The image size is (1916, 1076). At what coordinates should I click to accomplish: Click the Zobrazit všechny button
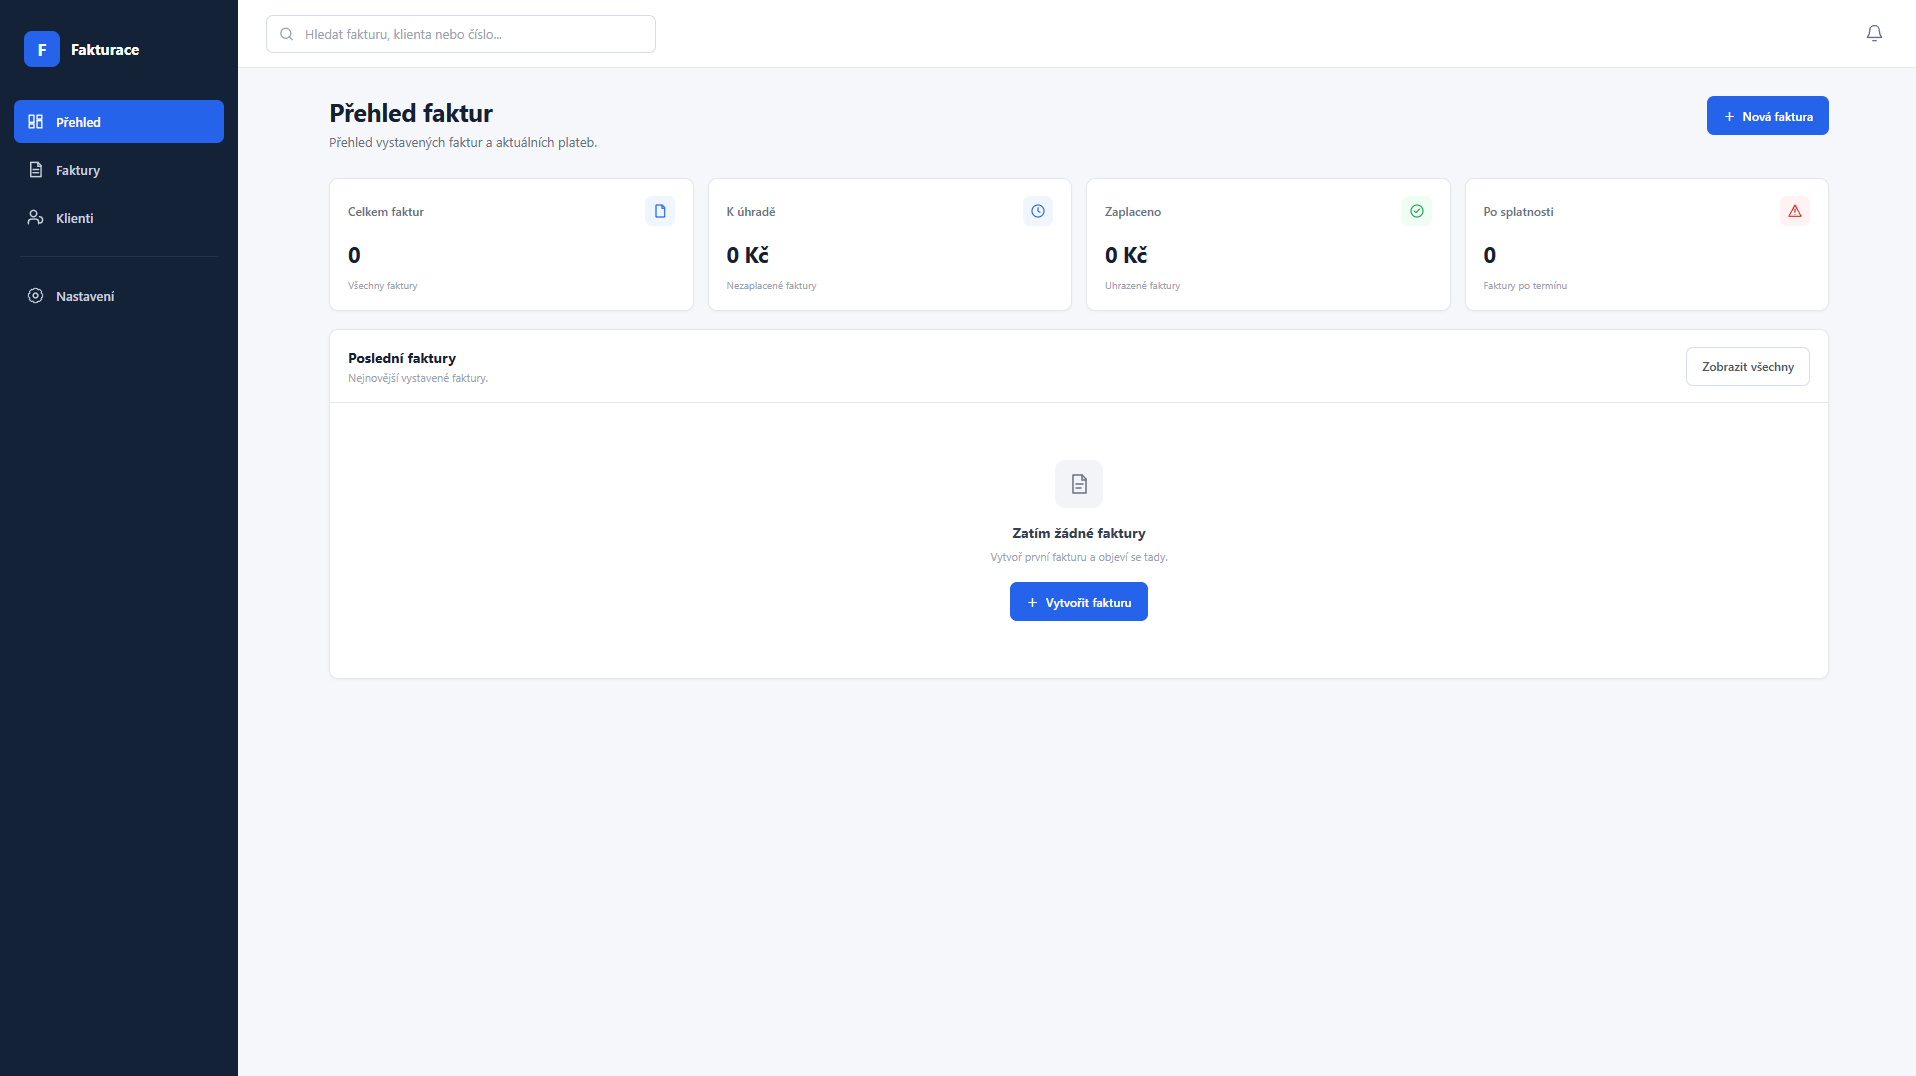coord(1747,367)
